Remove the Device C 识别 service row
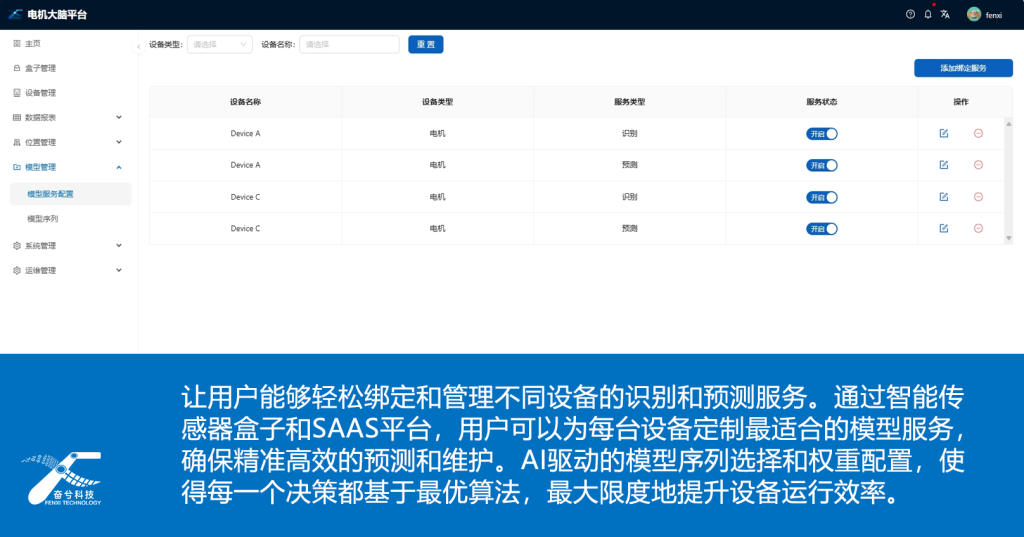The image size is (1024, 537). 978,197
